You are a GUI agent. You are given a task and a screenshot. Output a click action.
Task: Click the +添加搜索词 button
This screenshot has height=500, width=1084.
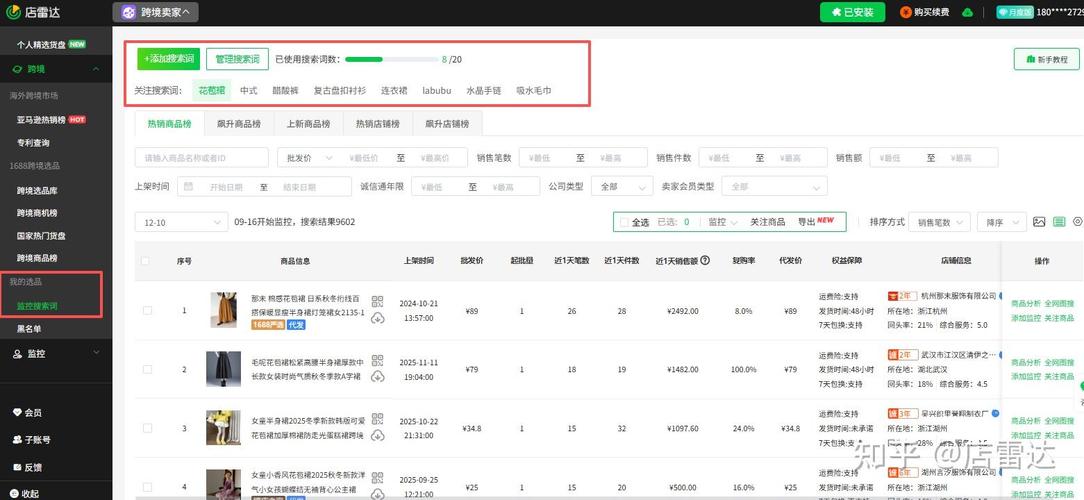(168, 59)
